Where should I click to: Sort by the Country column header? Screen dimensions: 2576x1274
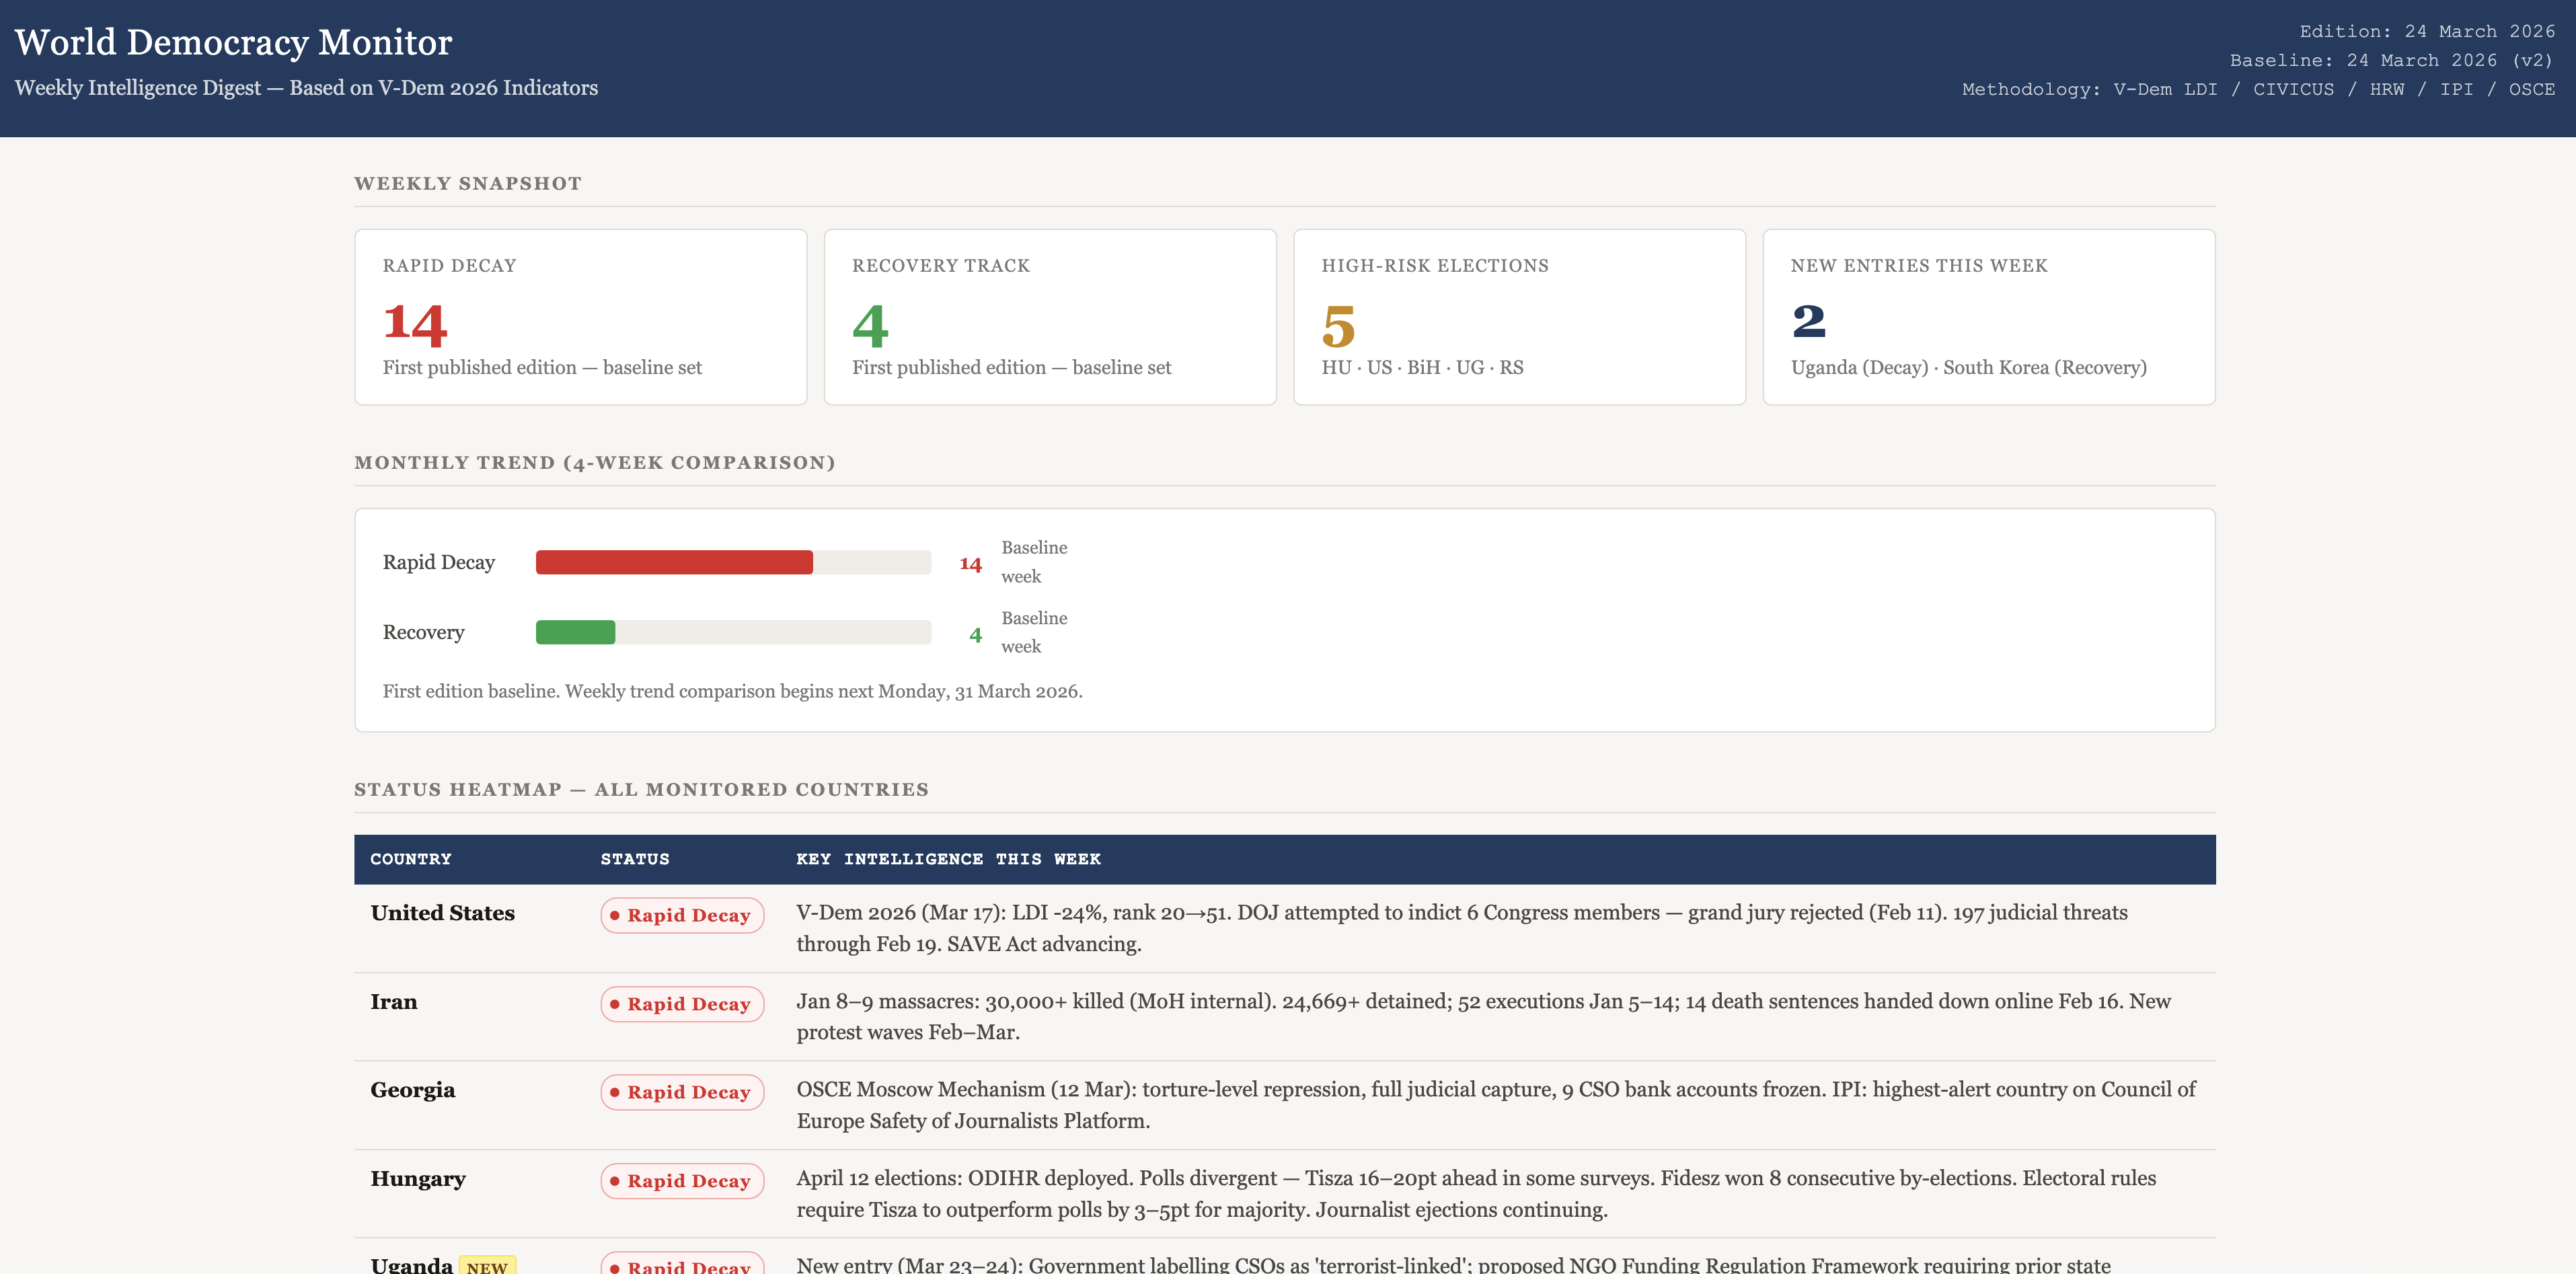[x=410, y=859]
